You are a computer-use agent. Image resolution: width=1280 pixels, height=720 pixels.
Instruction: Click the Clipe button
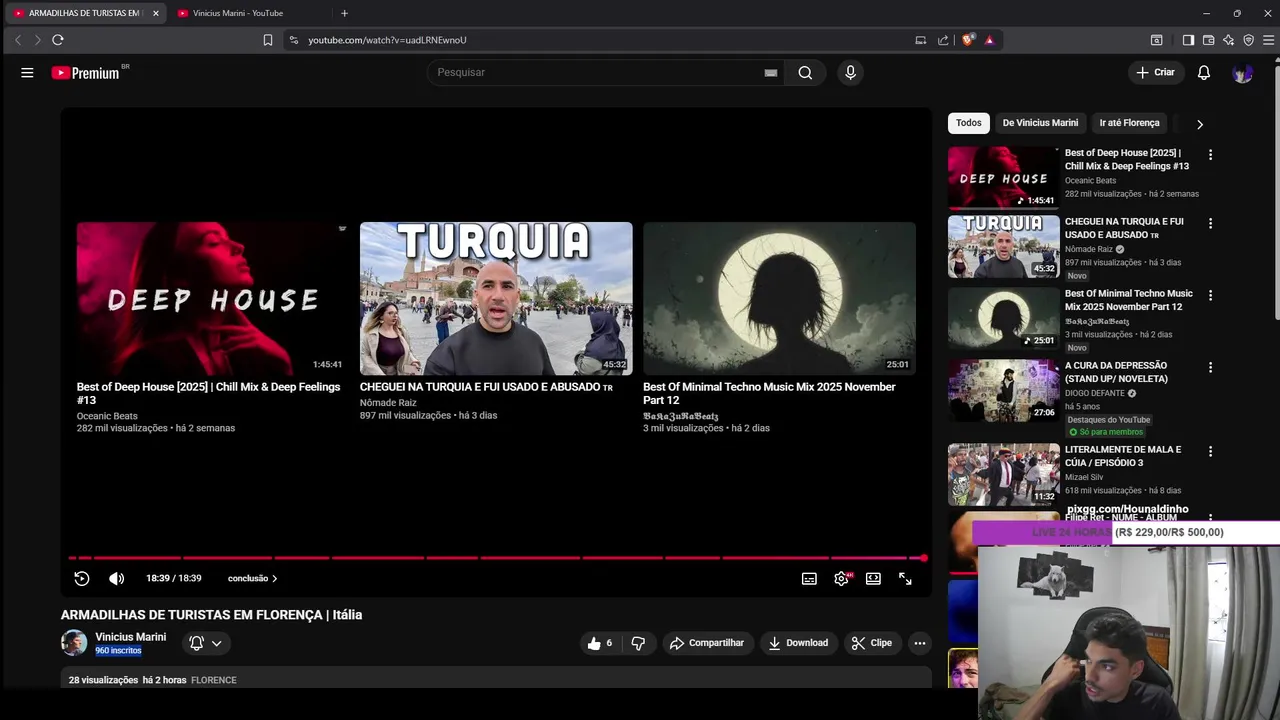coord(871,643)
